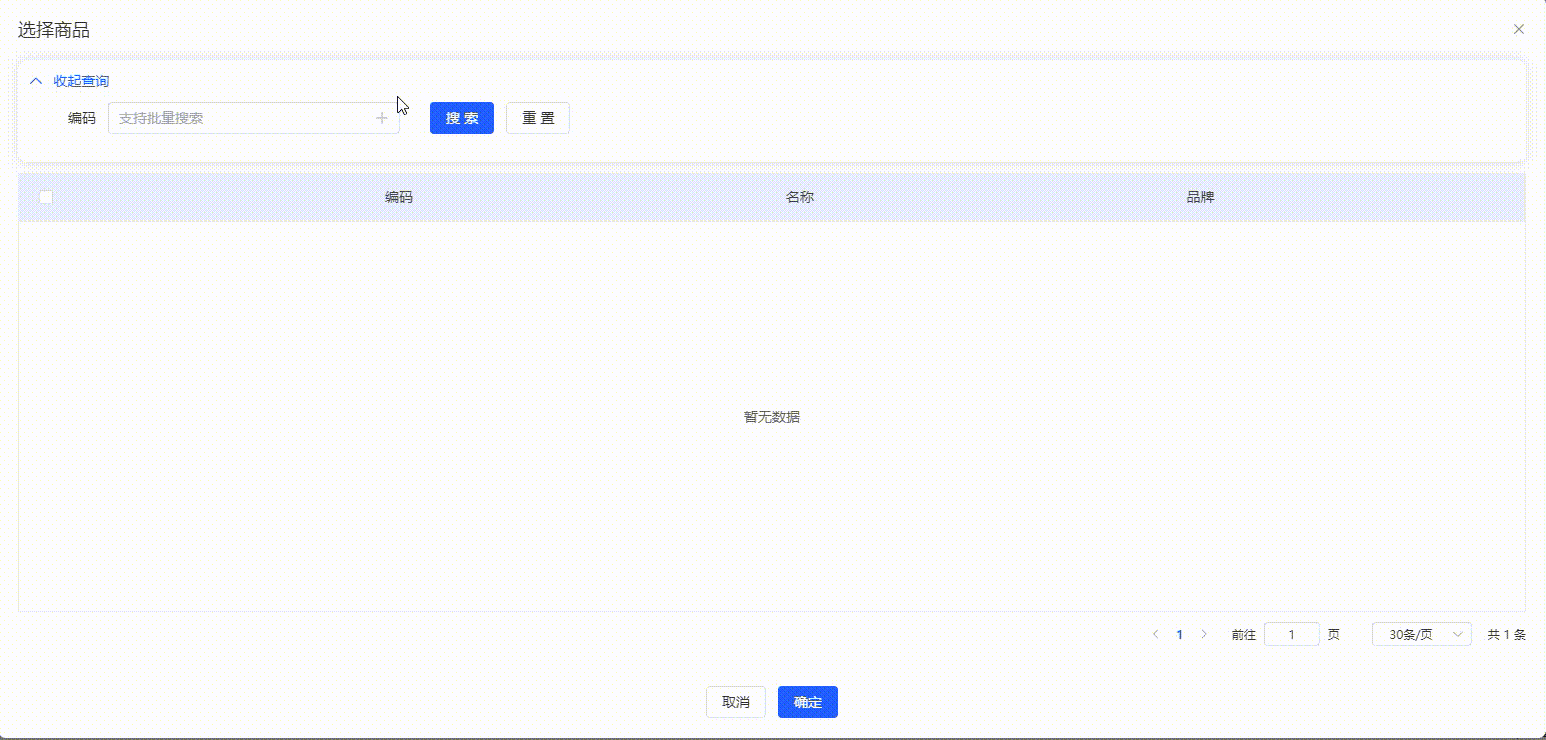Toggle the select-all checkbox in table header
The width and height of the screenshot is (1546, 740).
[45, 197]
